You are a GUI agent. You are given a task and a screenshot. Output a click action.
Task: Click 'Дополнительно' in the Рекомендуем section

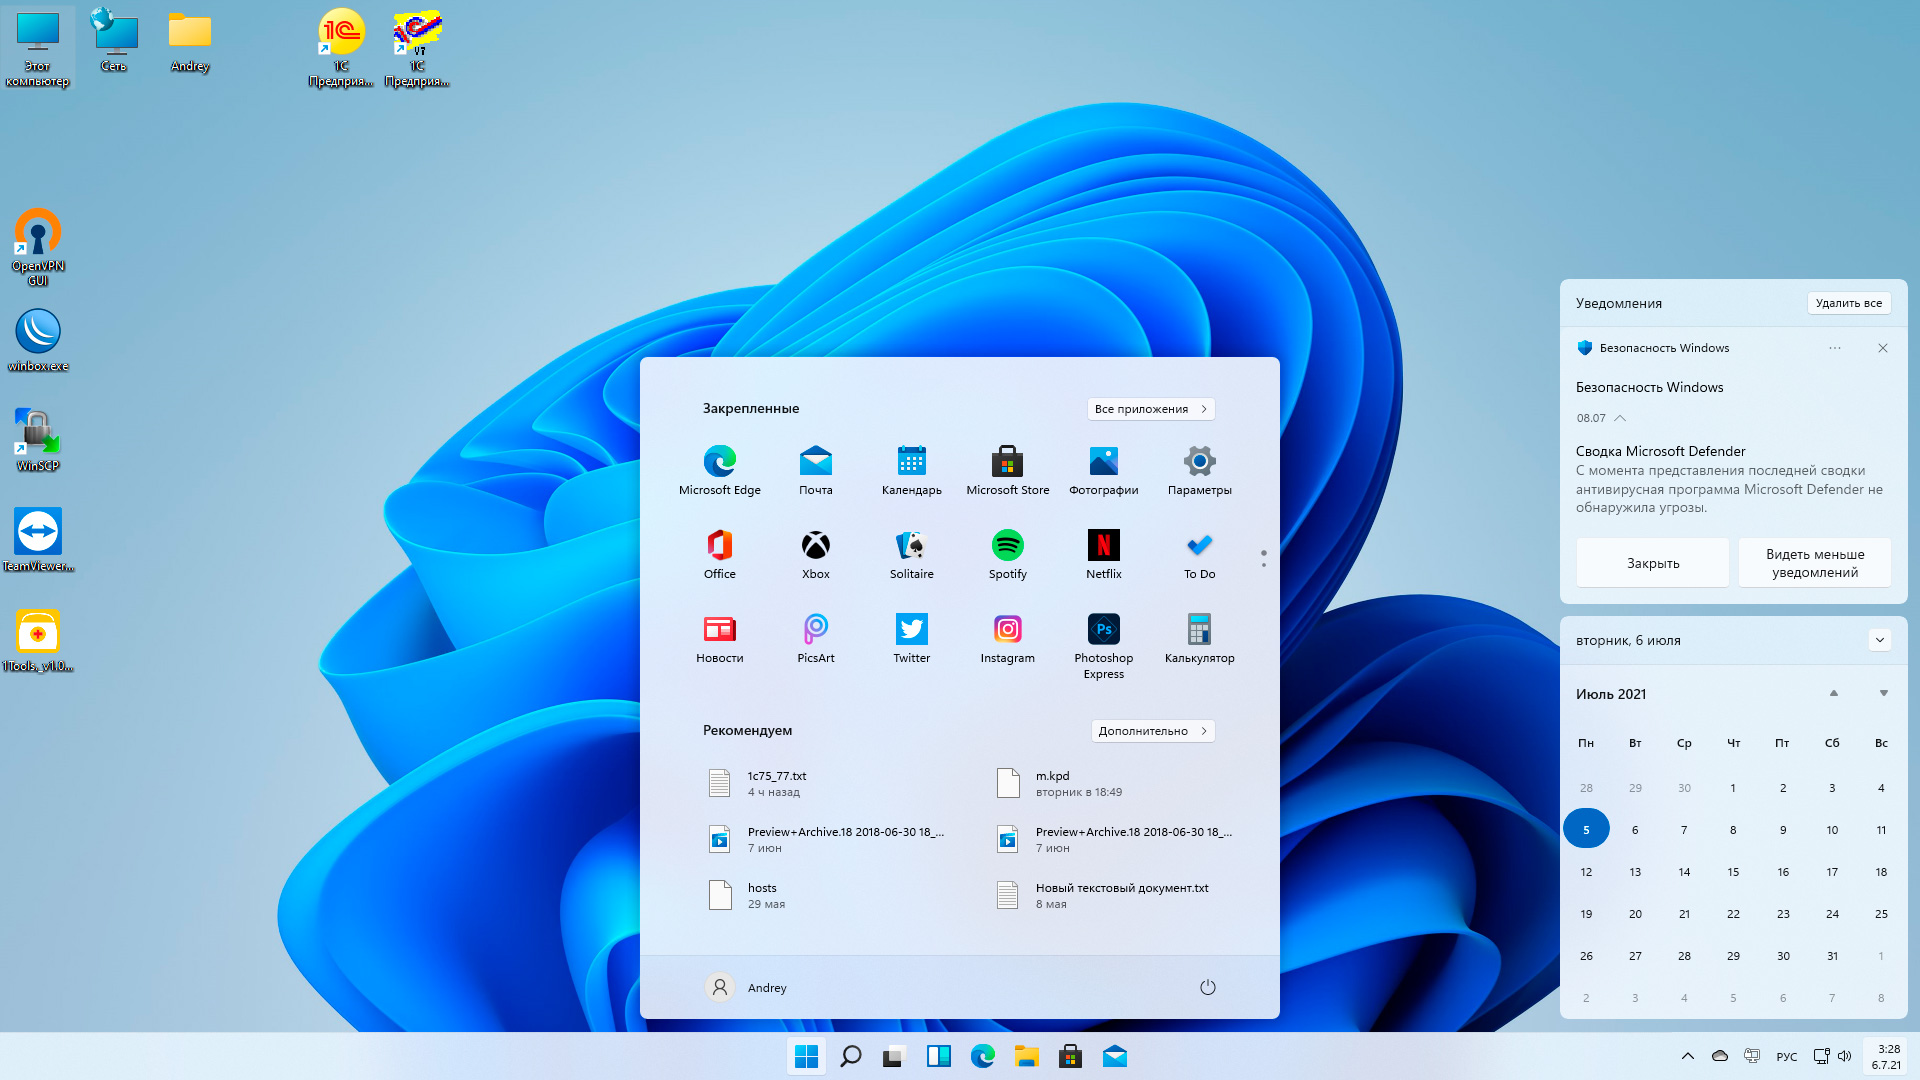pyautogui.click(x=1152, y=731)
